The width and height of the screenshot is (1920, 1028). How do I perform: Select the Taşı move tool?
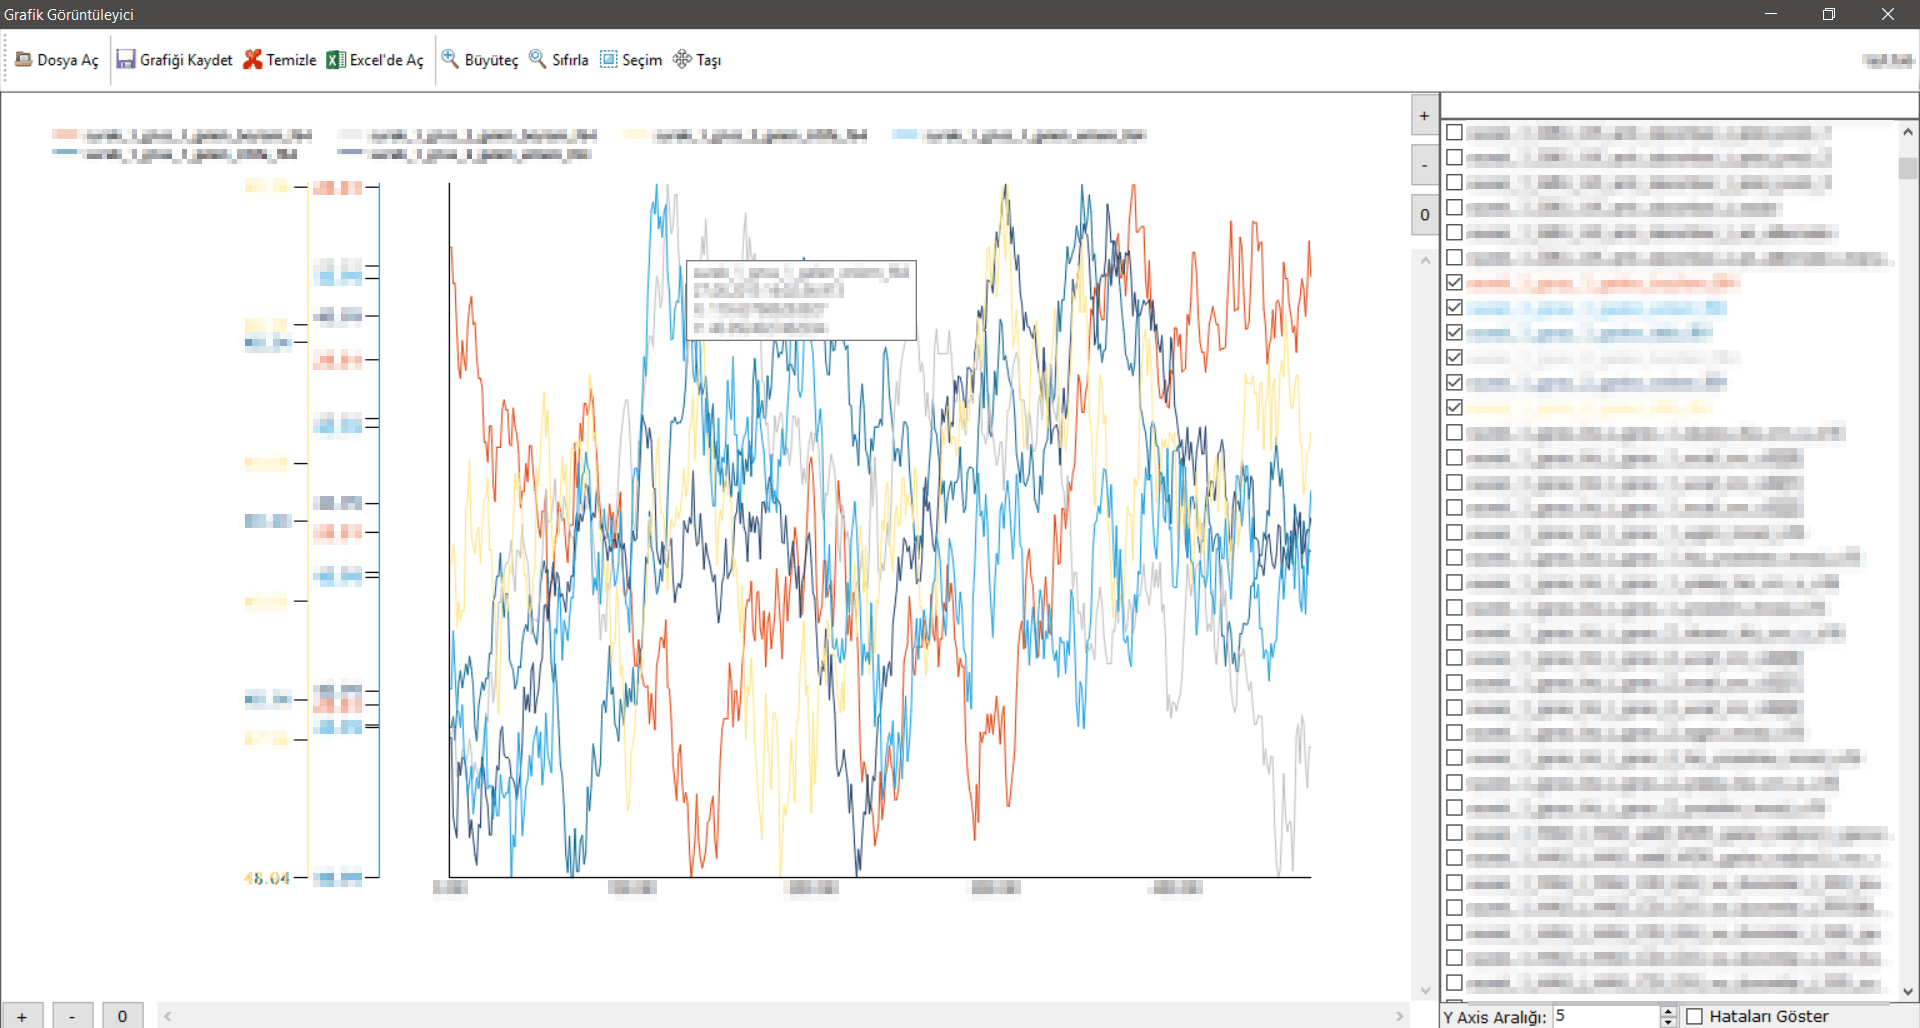point(697,60)
